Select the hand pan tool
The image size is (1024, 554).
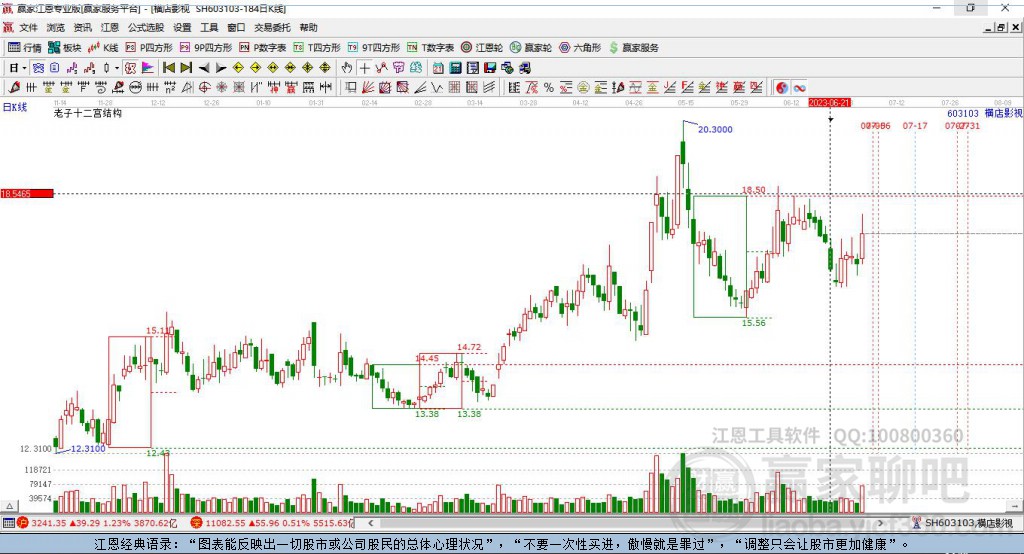(x=347, y=68)
